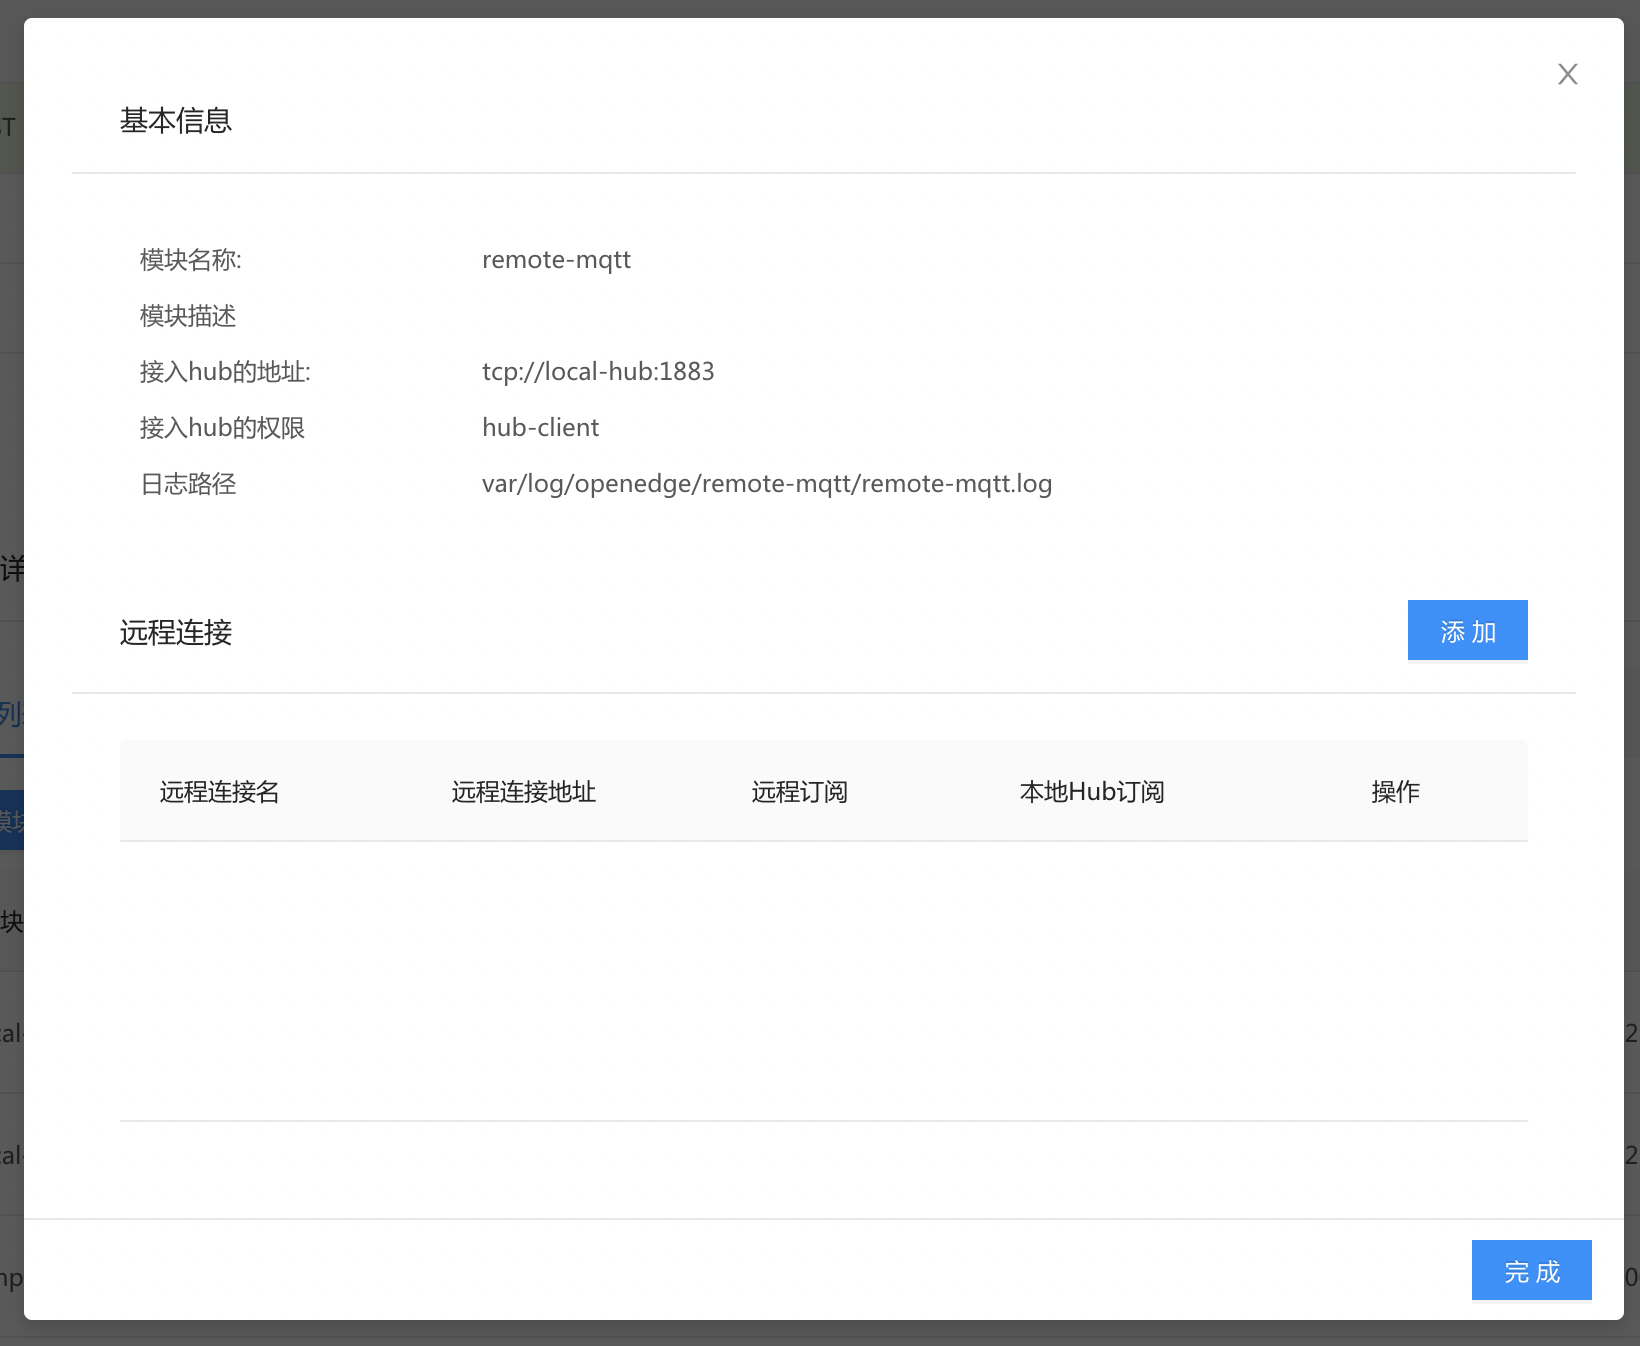Select the 远程连接名 column header
The width and height of the screenshot is (1640, 1346).
tap(219, 792)
